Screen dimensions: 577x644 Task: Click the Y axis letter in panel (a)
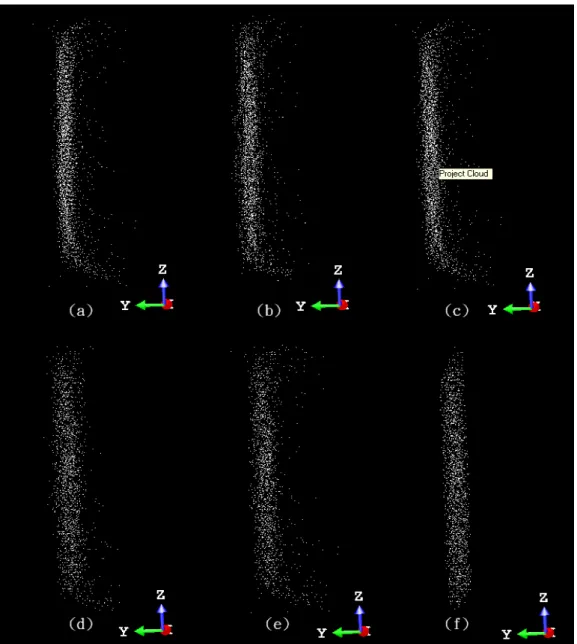click(125, 306)
